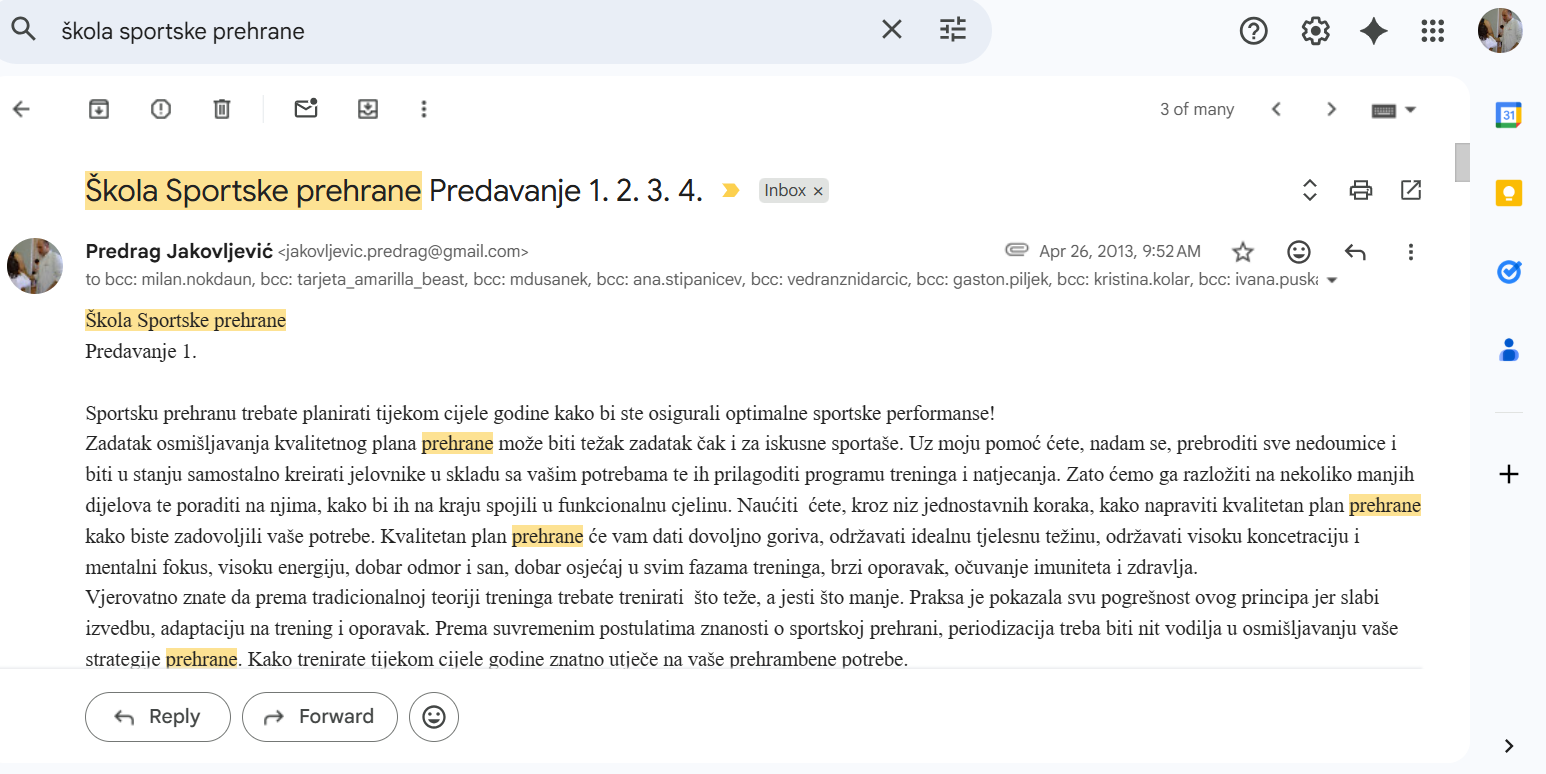This screenshot has width=1546, height=774.
Task: Open Google Keep side panel
Action: coord(1509,193)
